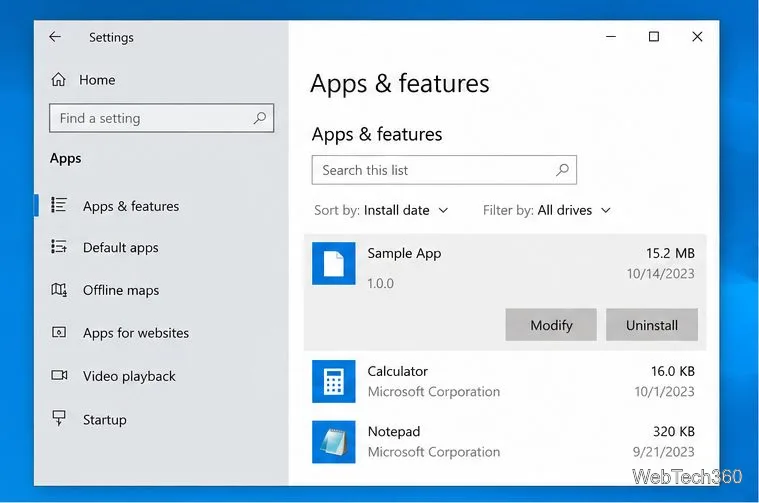
Task: Click the Video playback camera icon
Action: pos(59,375)
